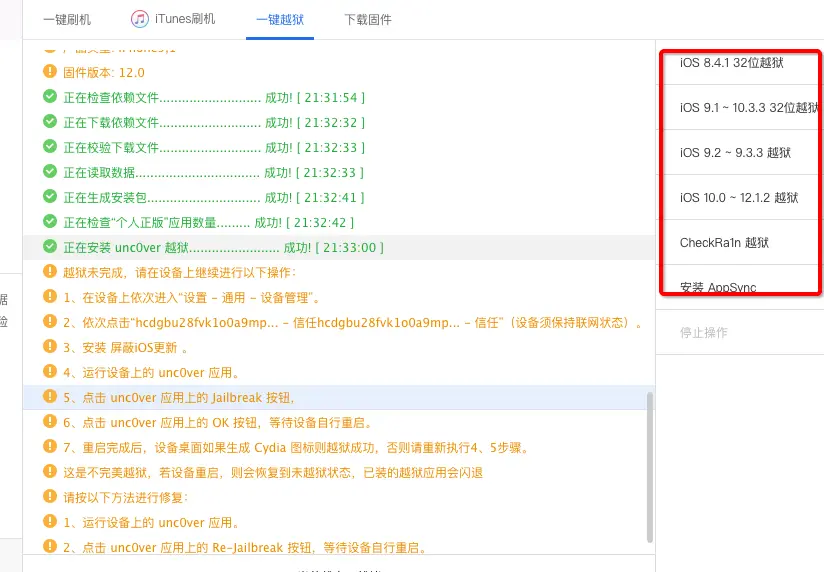Open the 一键刷机 tab
The width and height of the screenshot is (824, 572).
point(67,20)
